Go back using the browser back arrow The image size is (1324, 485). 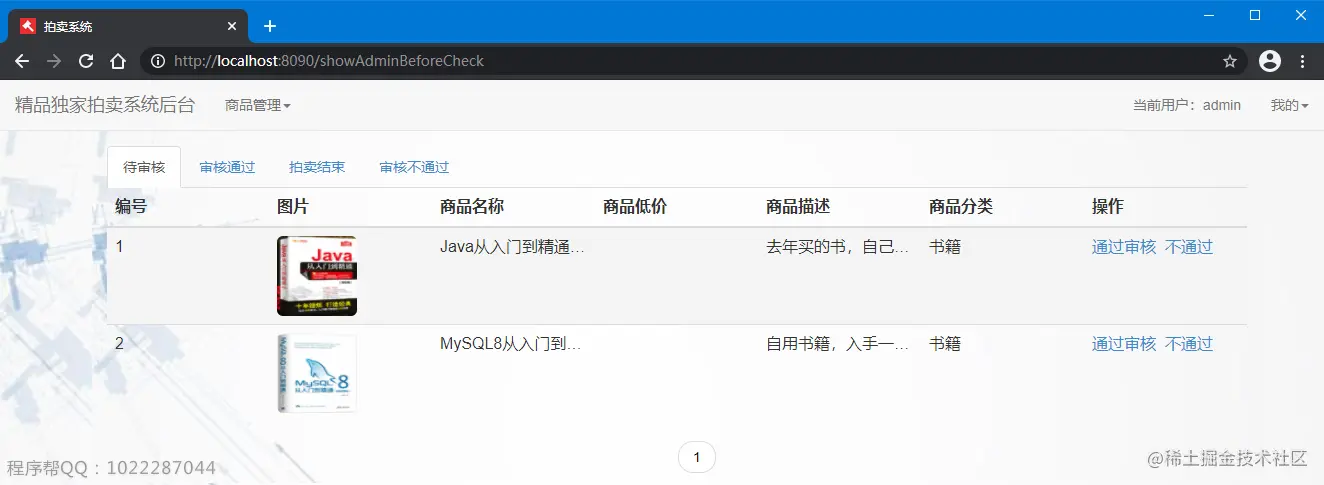[22, 61]
